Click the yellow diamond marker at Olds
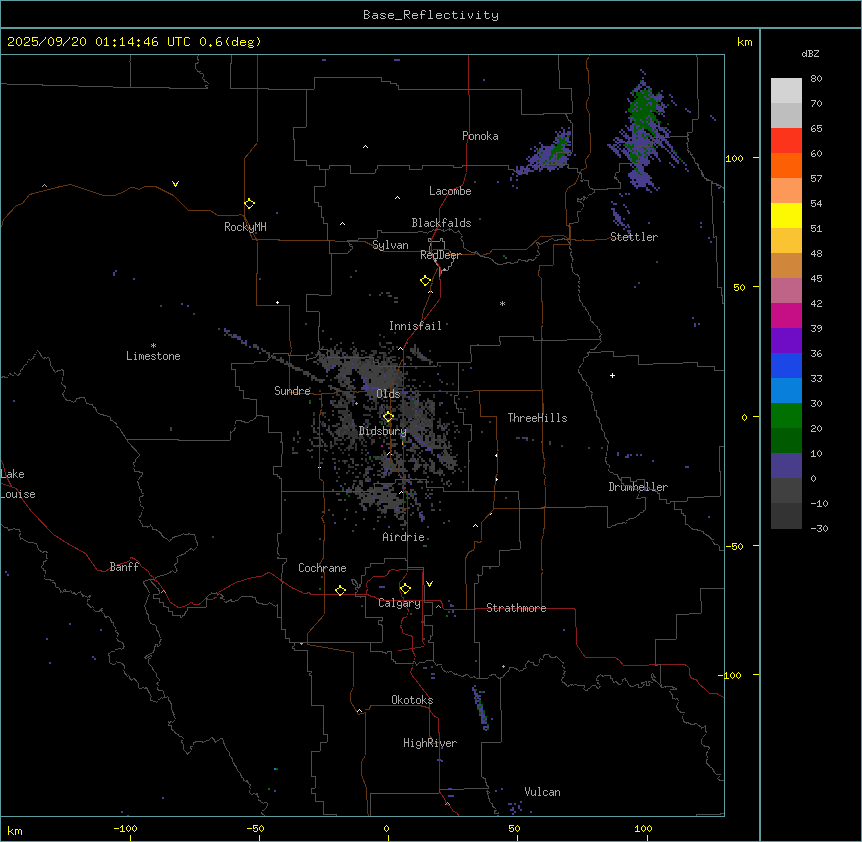The height and width of the screenshot is (842, 862). (x=388, y=417)
